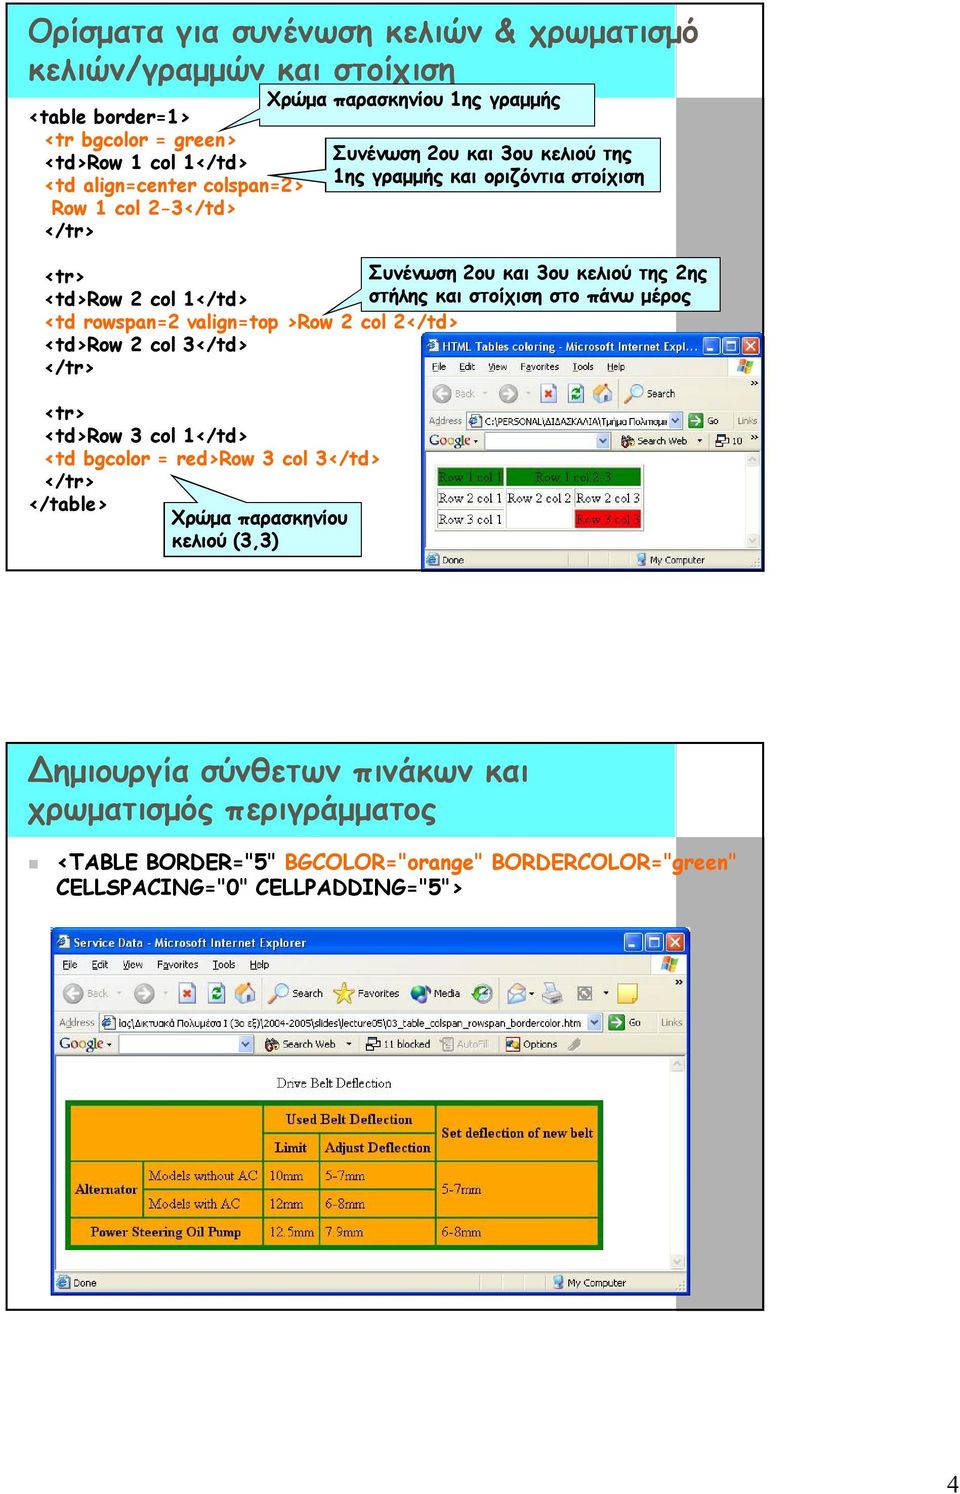
Task: Open Options in Service Data Google toolbar
Action: tap(533, 1044)
